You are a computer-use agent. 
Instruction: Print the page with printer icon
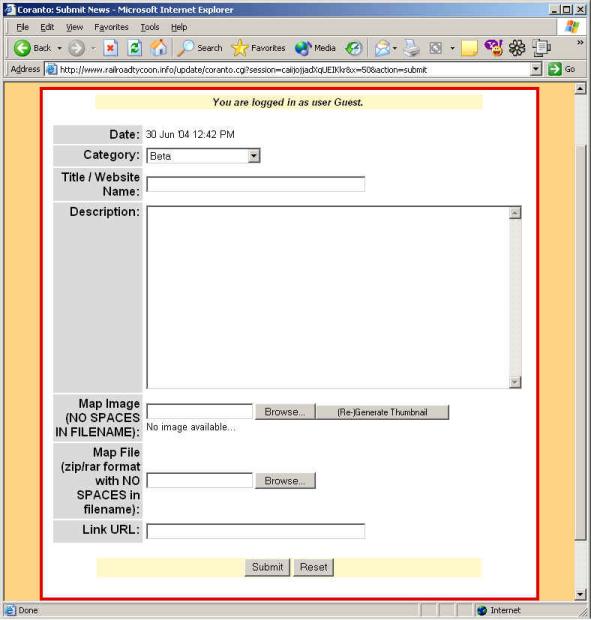tap(412, 48)
